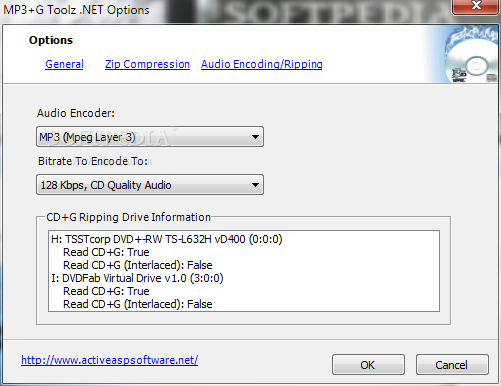Click the Cancel button
501x386 pixels.
point(452,365)
